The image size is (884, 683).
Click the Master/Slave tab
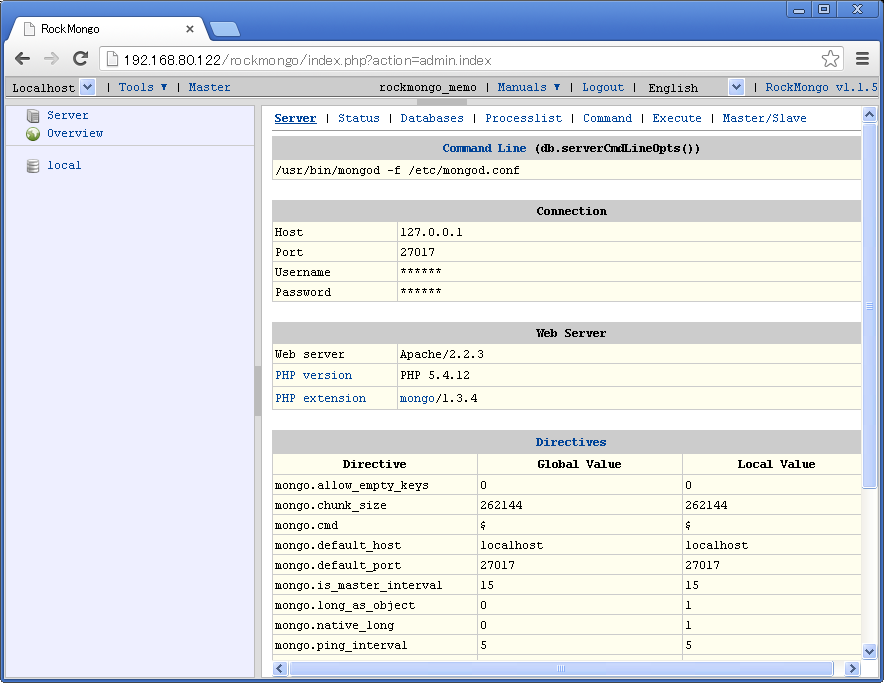[764, 118]
